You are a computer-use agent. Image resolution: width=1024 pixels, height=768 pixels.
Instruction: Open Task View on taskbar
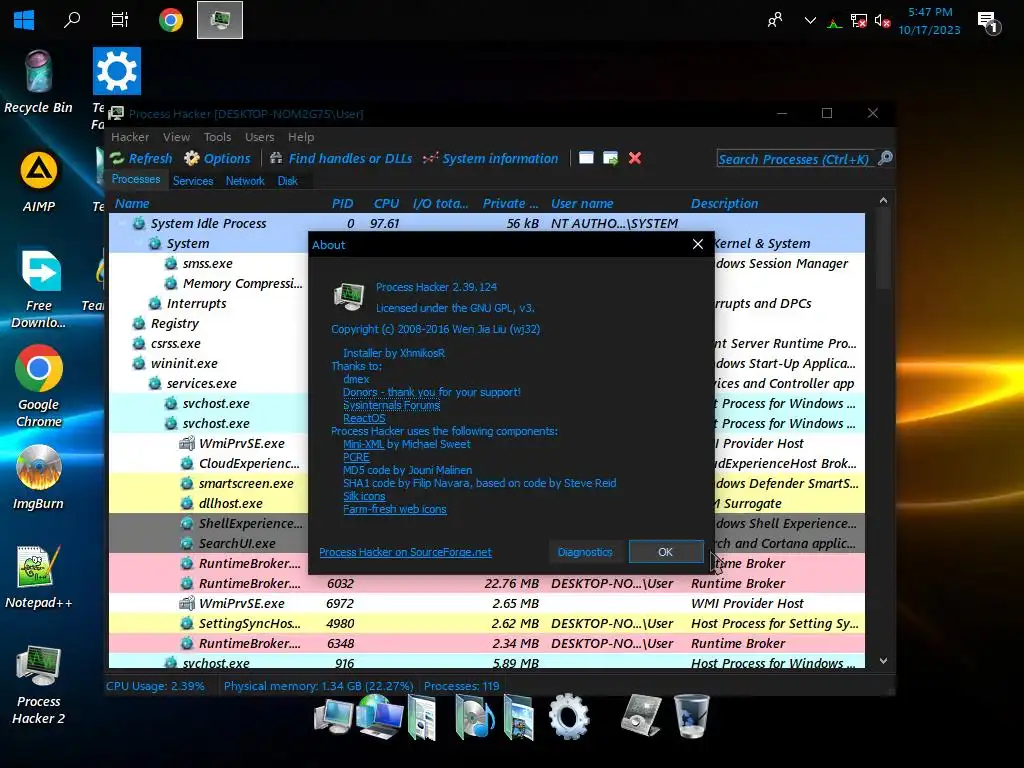tap(120, 20)
